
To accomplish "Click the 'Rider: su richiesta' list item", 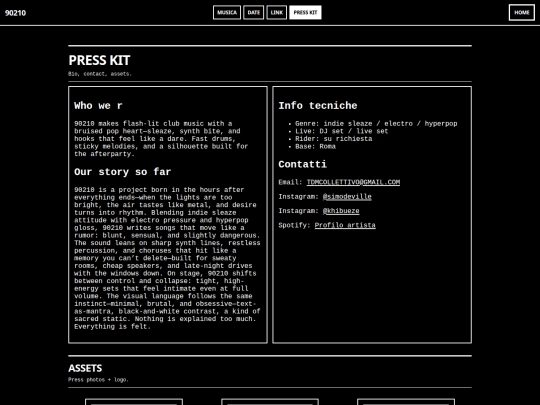I will click(x=333, y=139).
